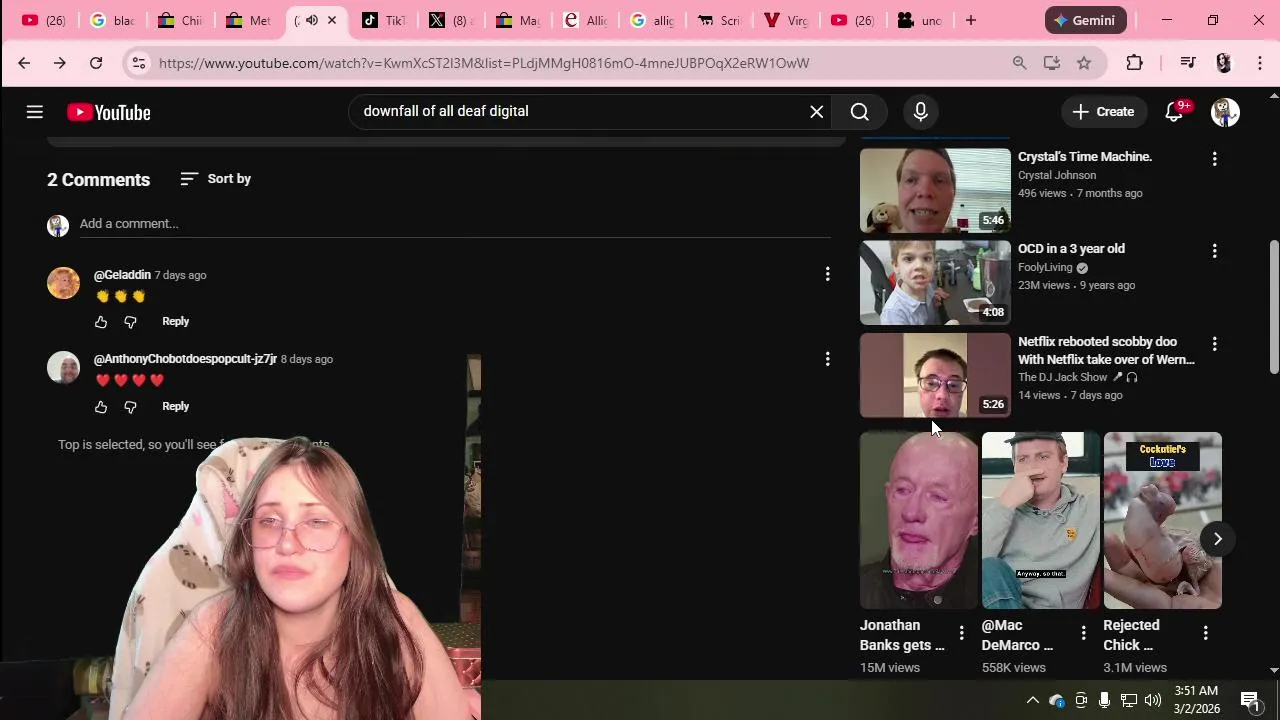Go back with browser back arrow
The height and width of the screenshot is (720, 1280).
[x=24, y=63]
